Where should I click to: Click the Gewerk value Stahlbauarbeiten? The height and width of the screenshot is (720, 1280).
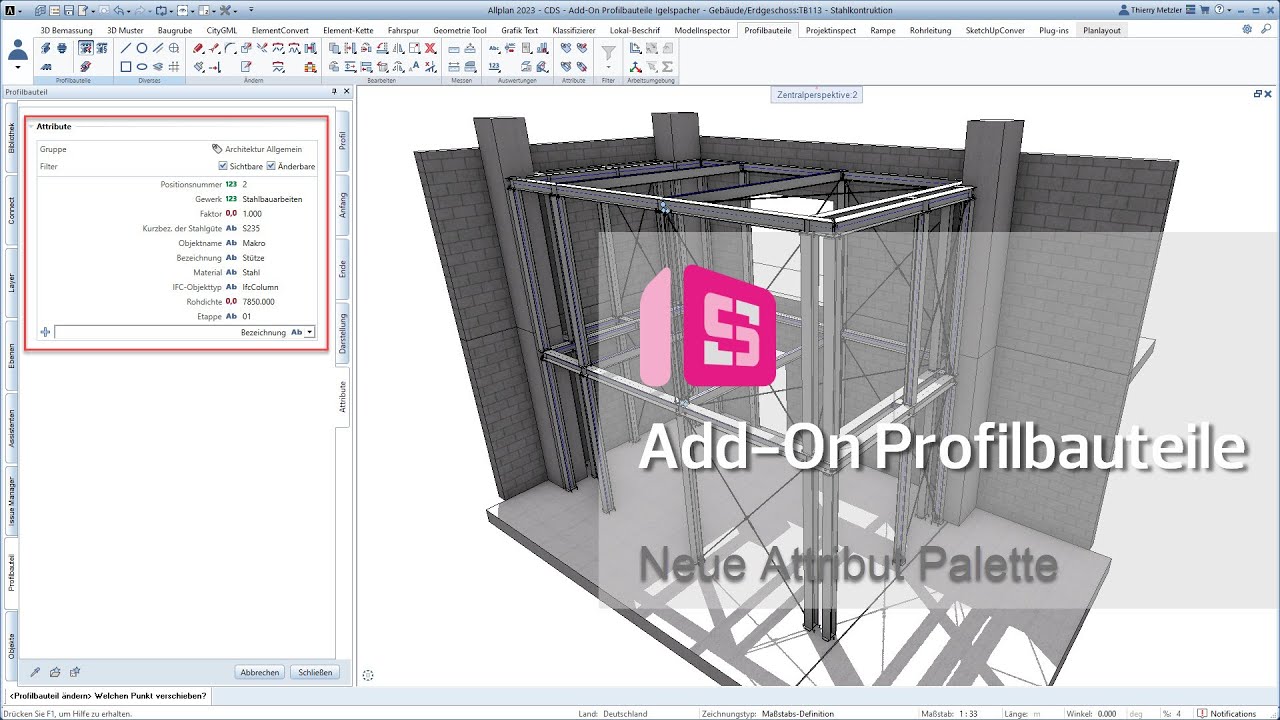272,199
